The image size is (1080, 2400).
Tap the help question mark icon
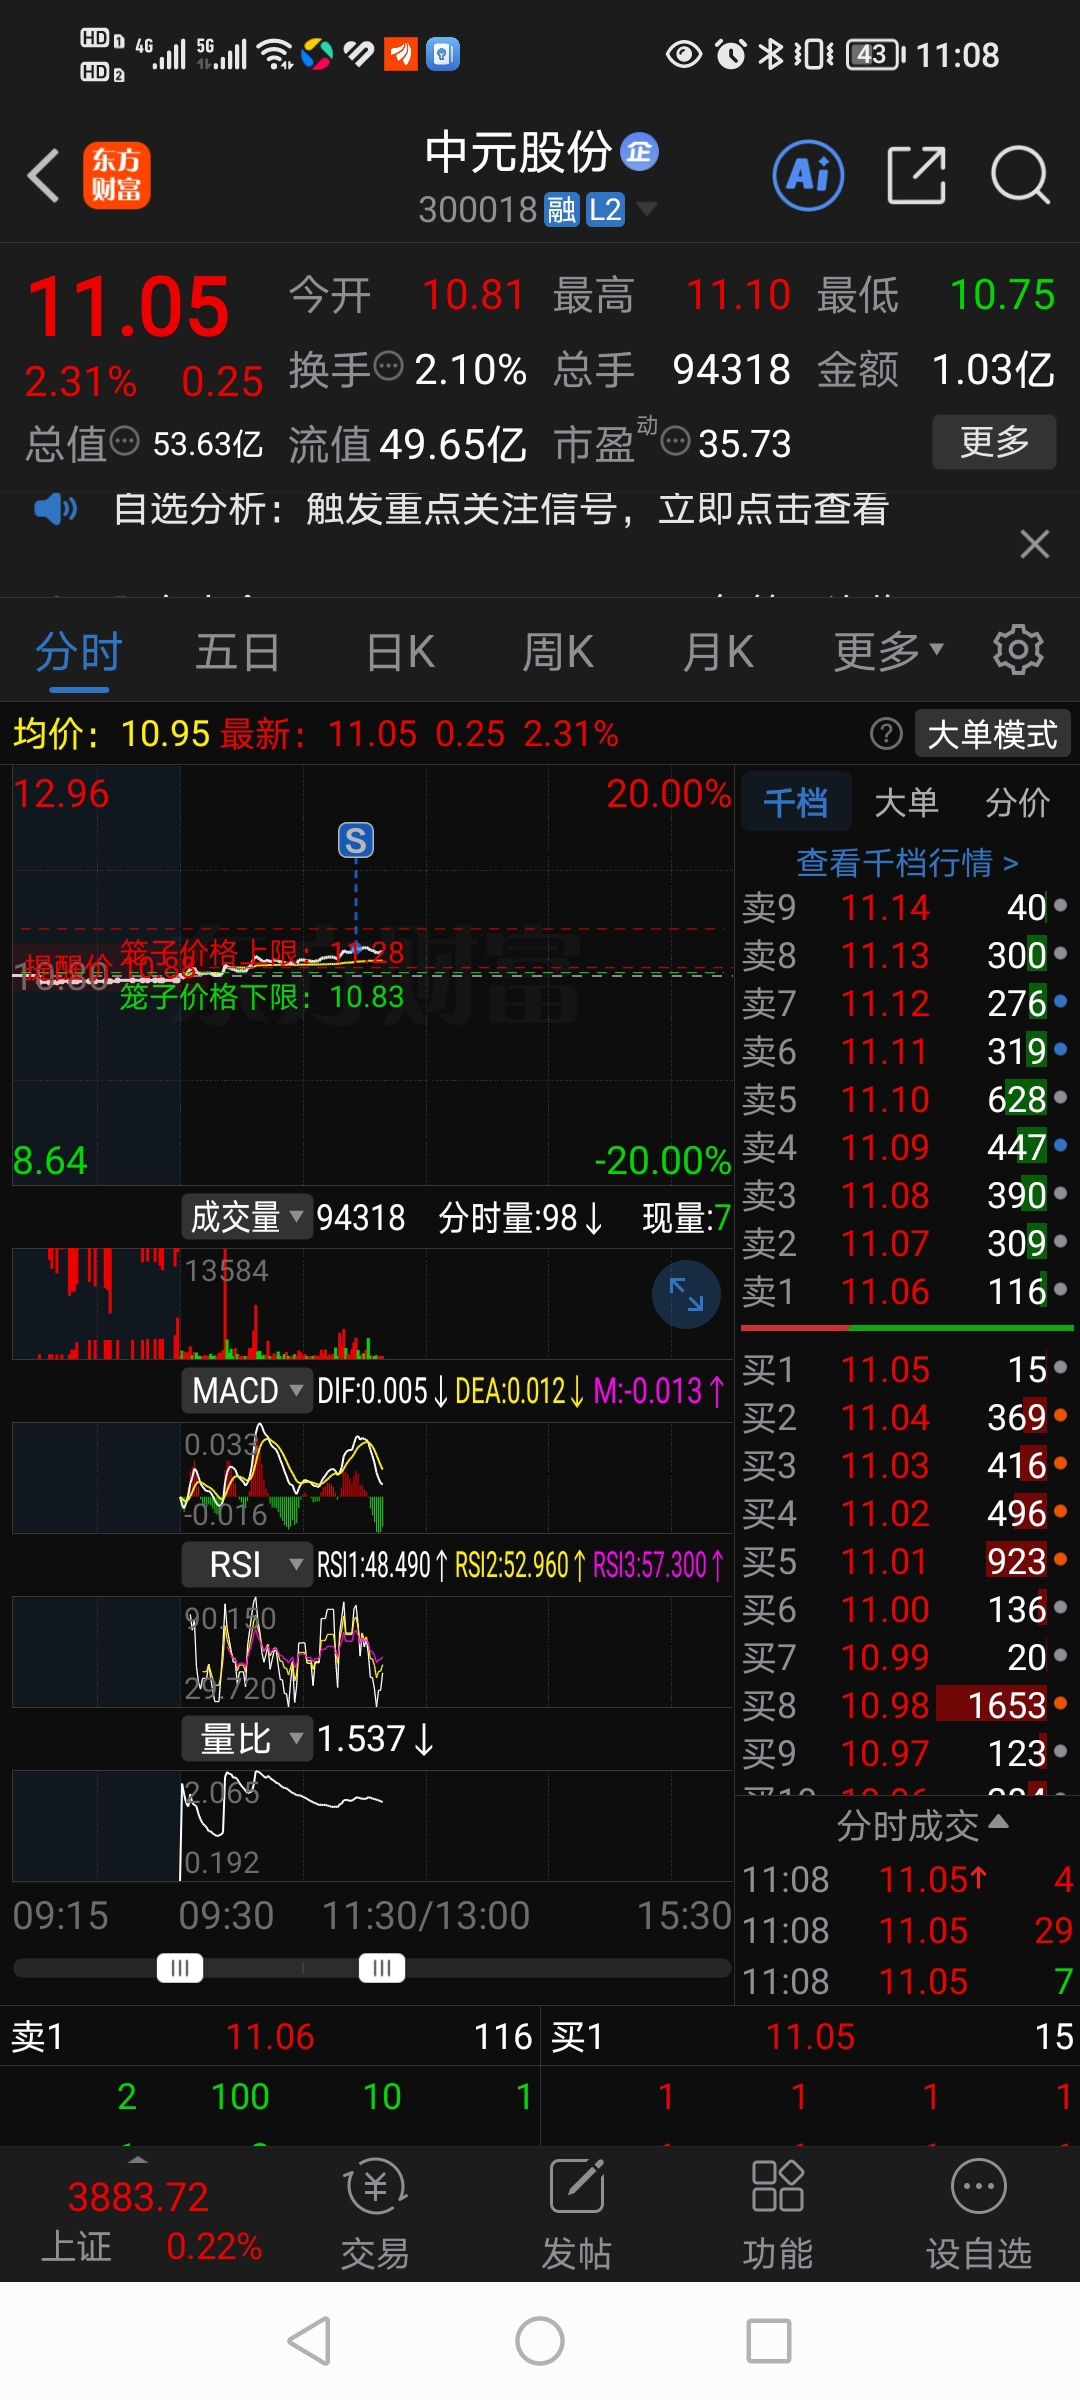tap(886, 734)
